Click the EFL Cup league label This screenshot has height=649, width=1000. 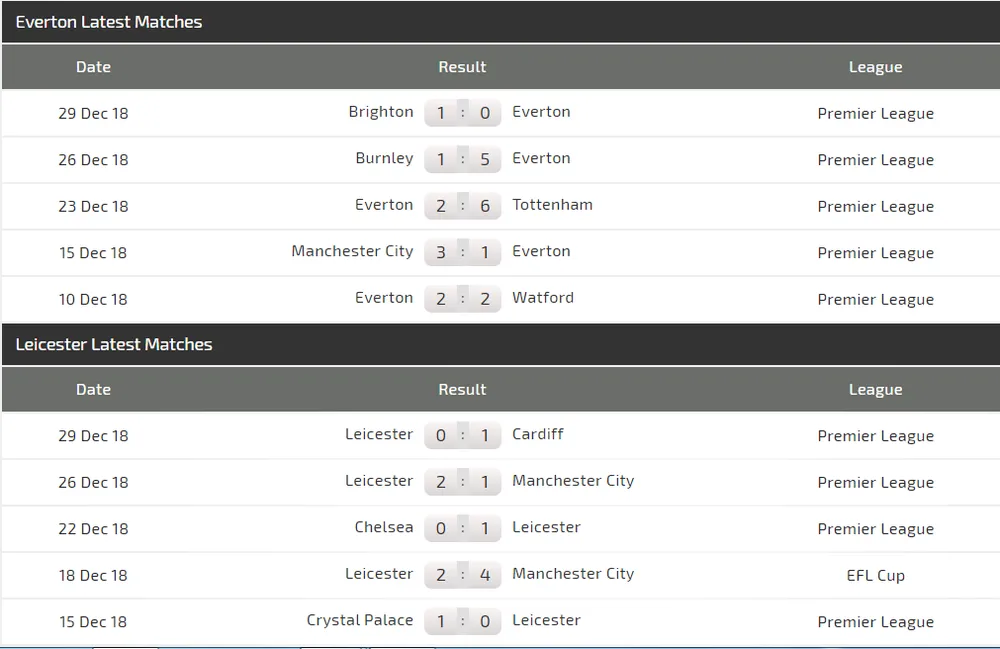pyautogui.click(x=875, y=575)
